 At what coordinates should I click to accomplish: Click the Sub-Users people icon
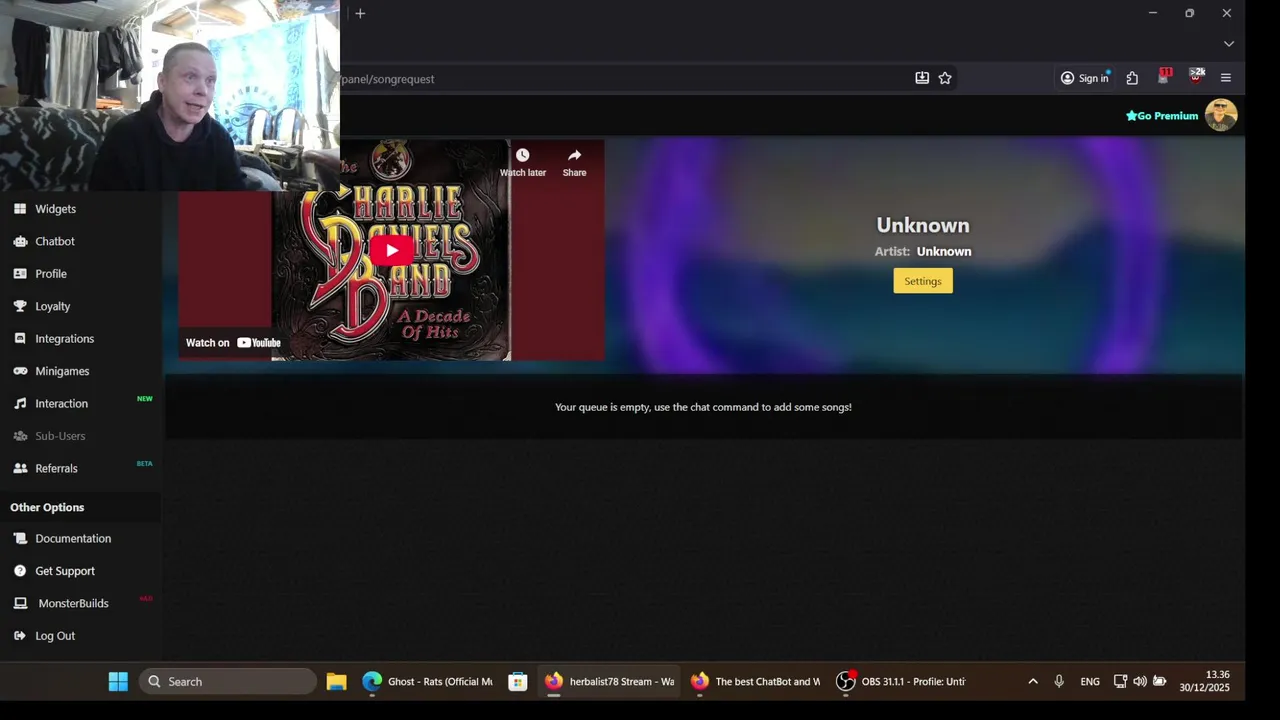[20, 436]
